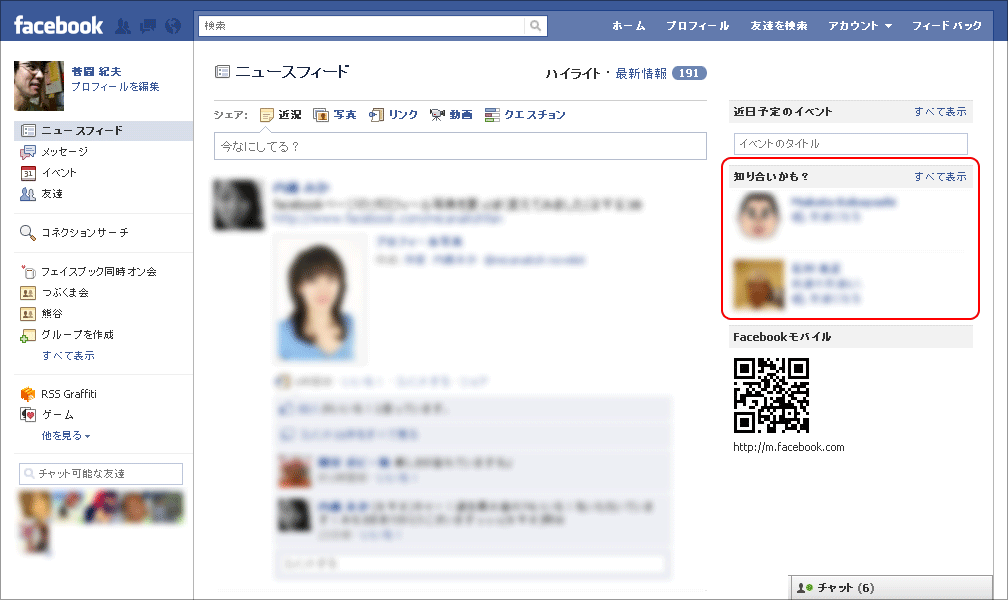Viewport: 1008px width, 600px height.
Task: Click the Facebook mobile QR code
Action: (771, 395)
